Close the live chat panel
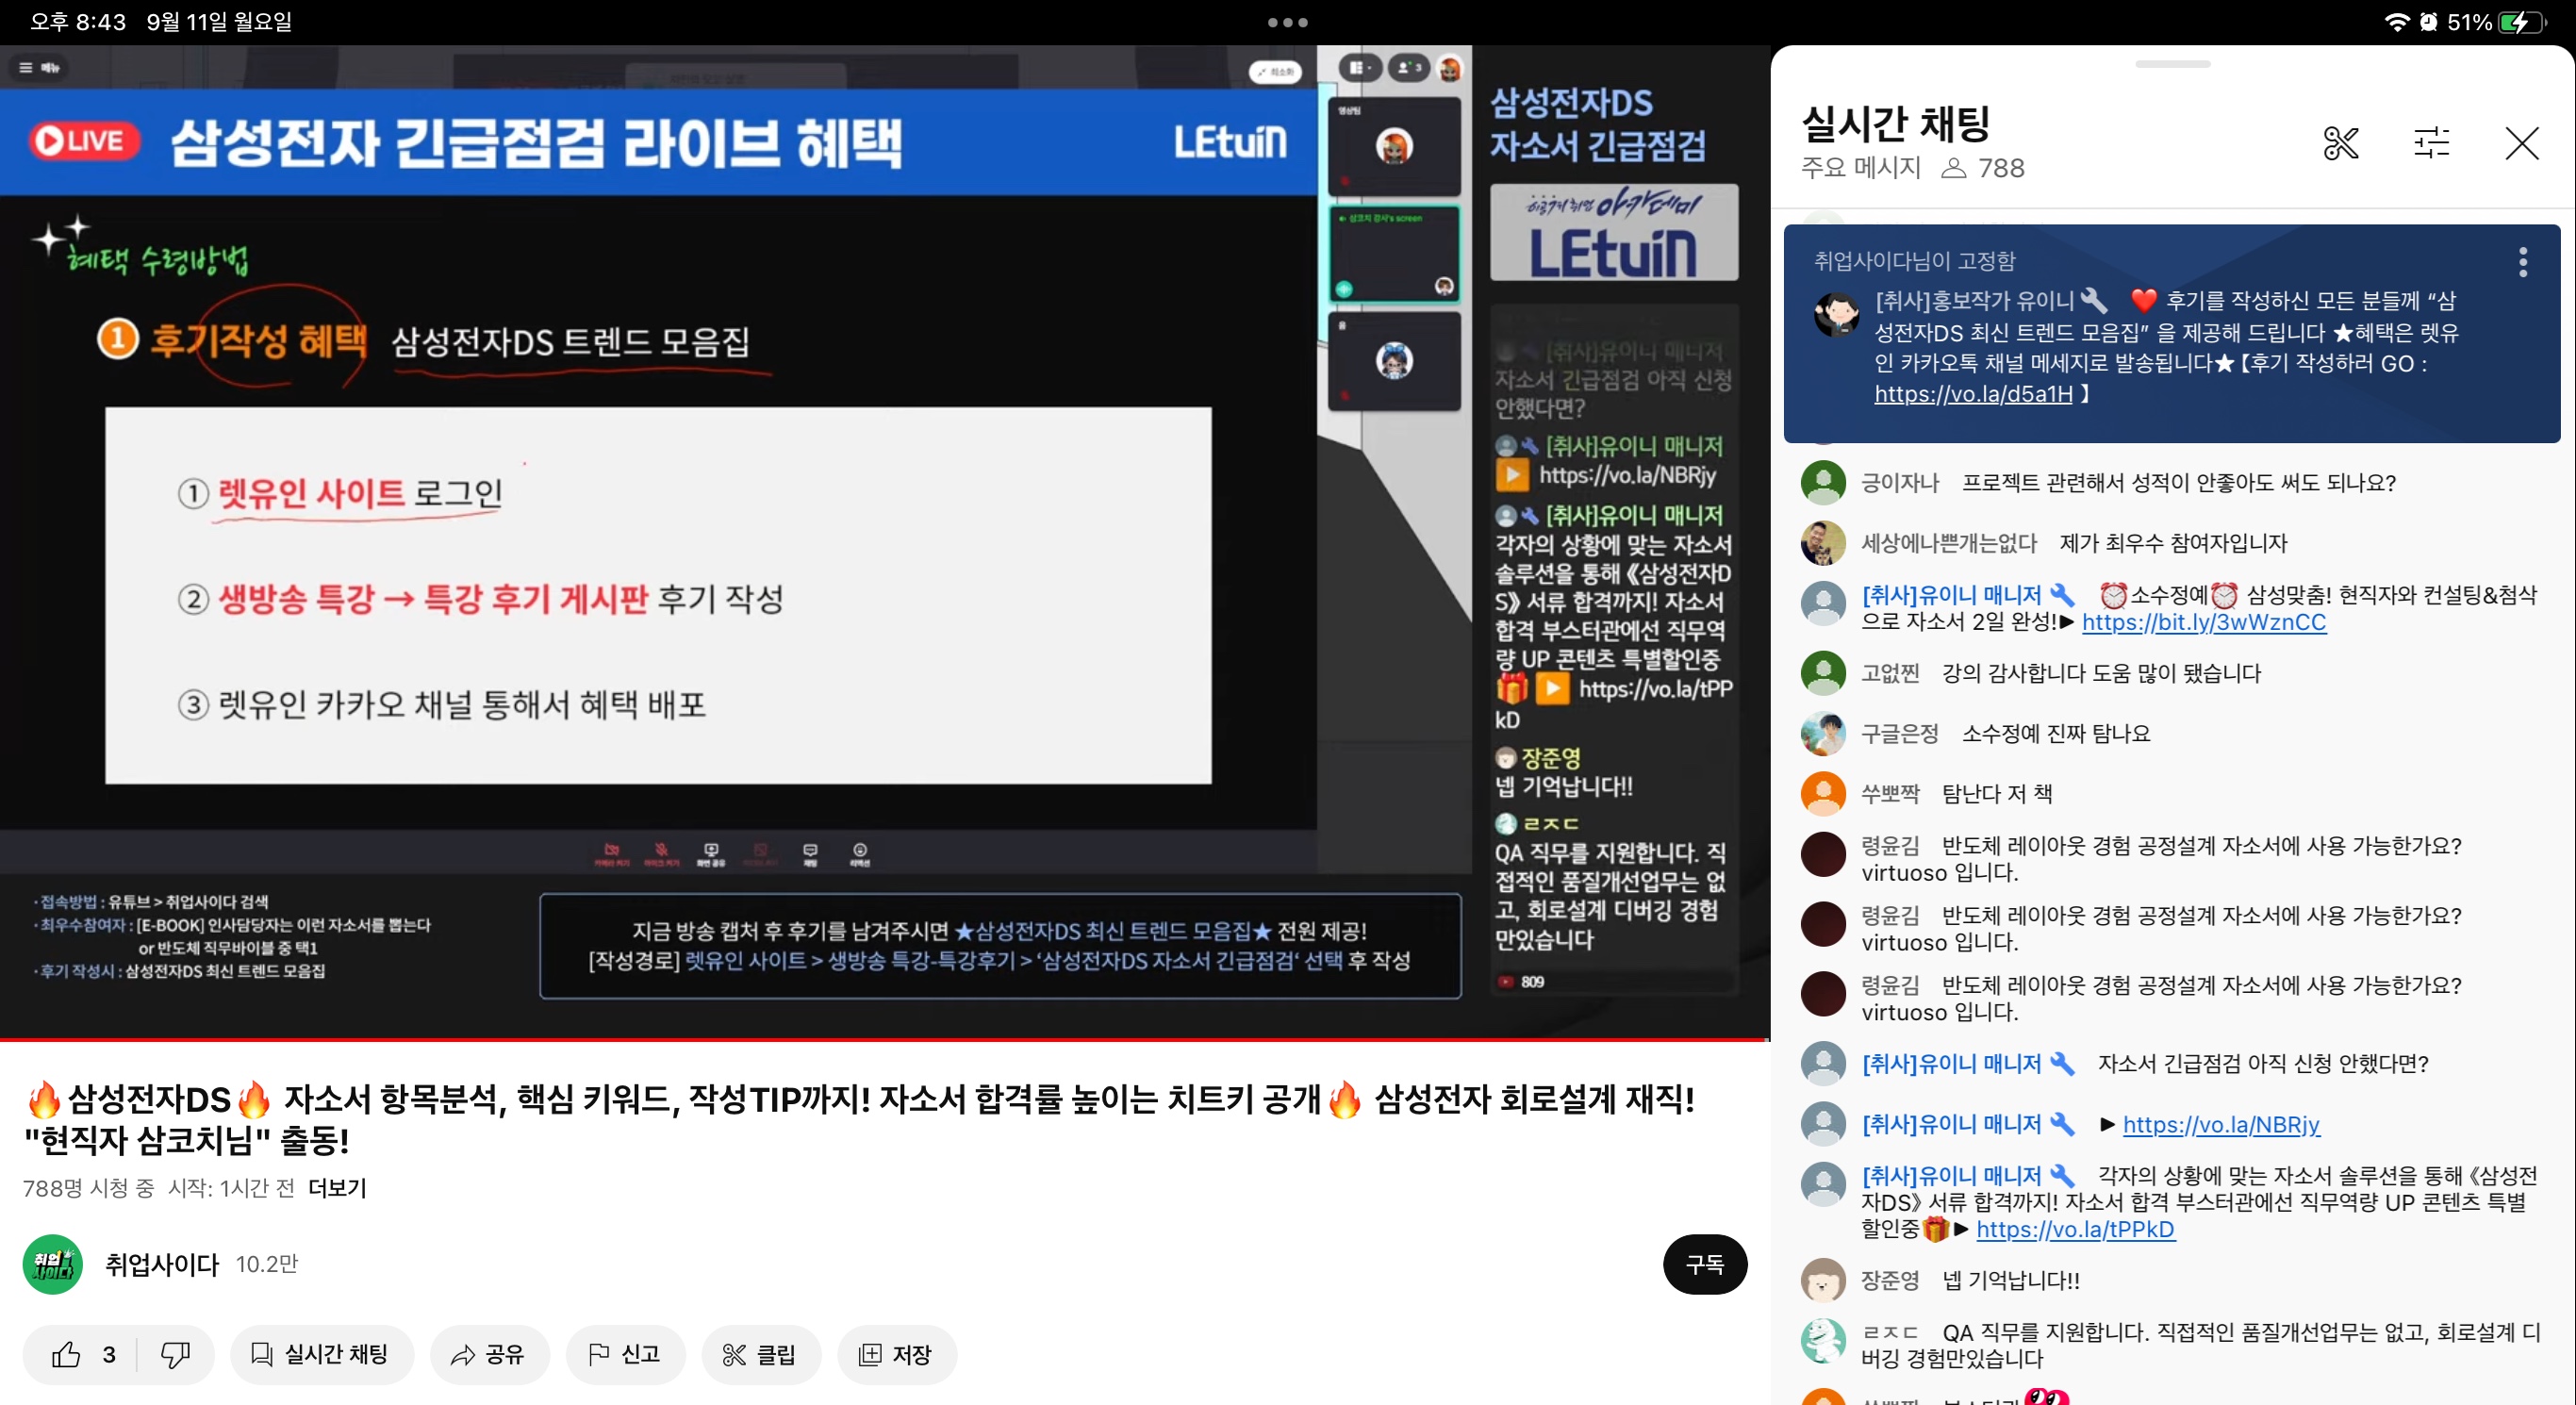Image resolution: width=2576 pixels, height=1405 pixels. pyautogui.click(x=2522, y=143)
